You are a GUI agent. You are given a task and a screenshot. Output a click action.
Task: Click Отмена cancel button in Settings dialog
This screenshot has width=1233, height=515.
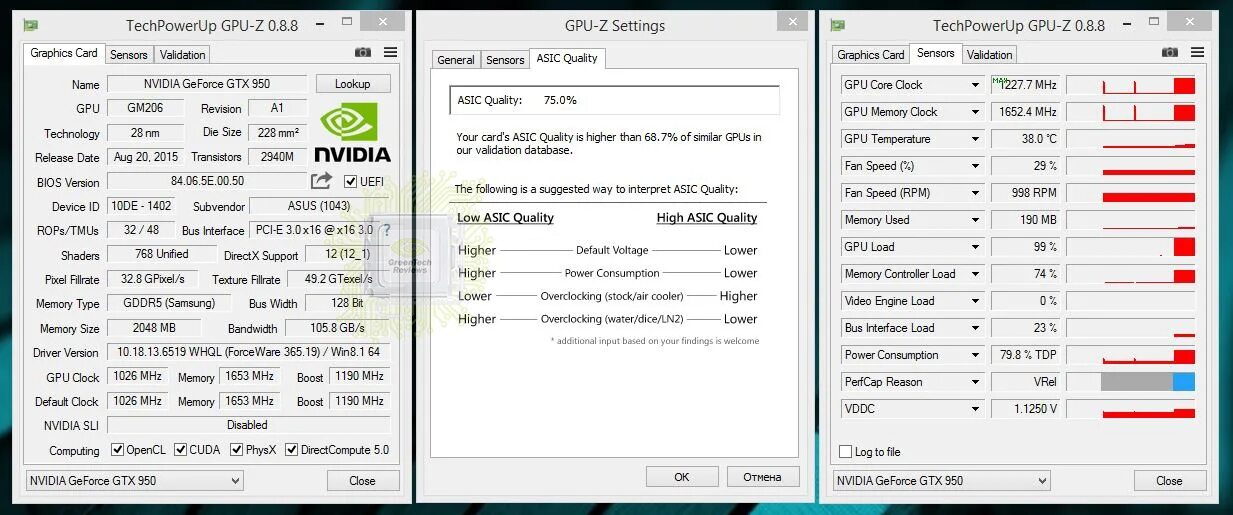tap(763, 477)
